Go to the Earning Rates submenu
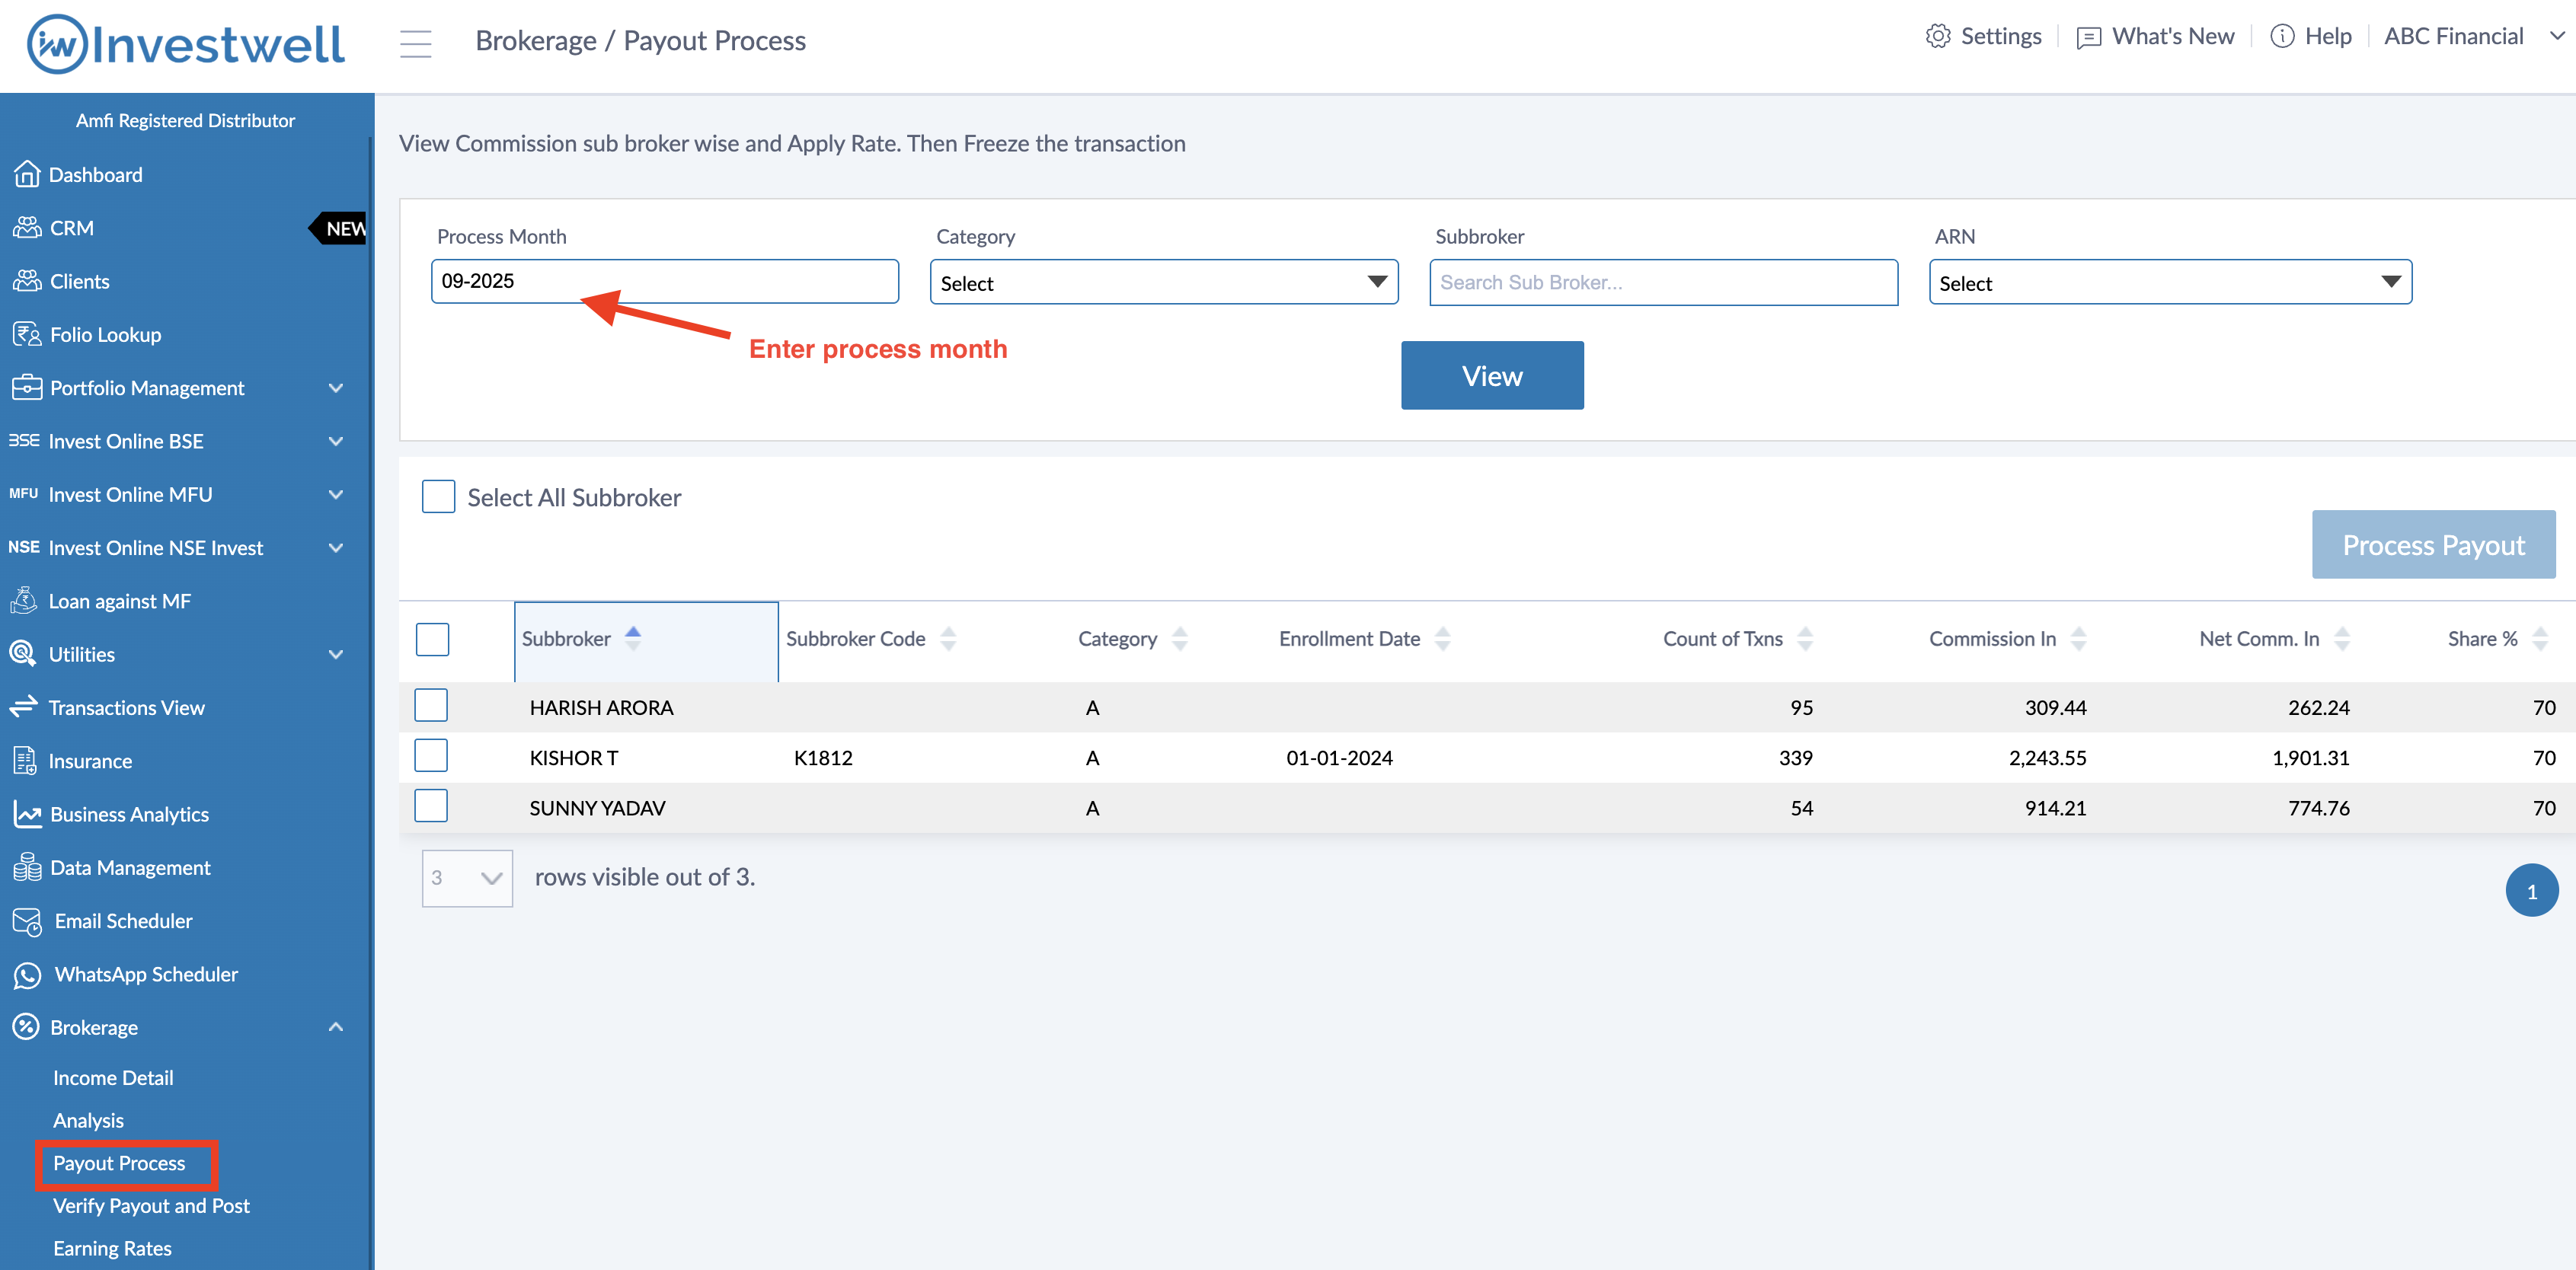Image resolution: width=2576 pixels, height=1270 pixels. click(112, 1248)
